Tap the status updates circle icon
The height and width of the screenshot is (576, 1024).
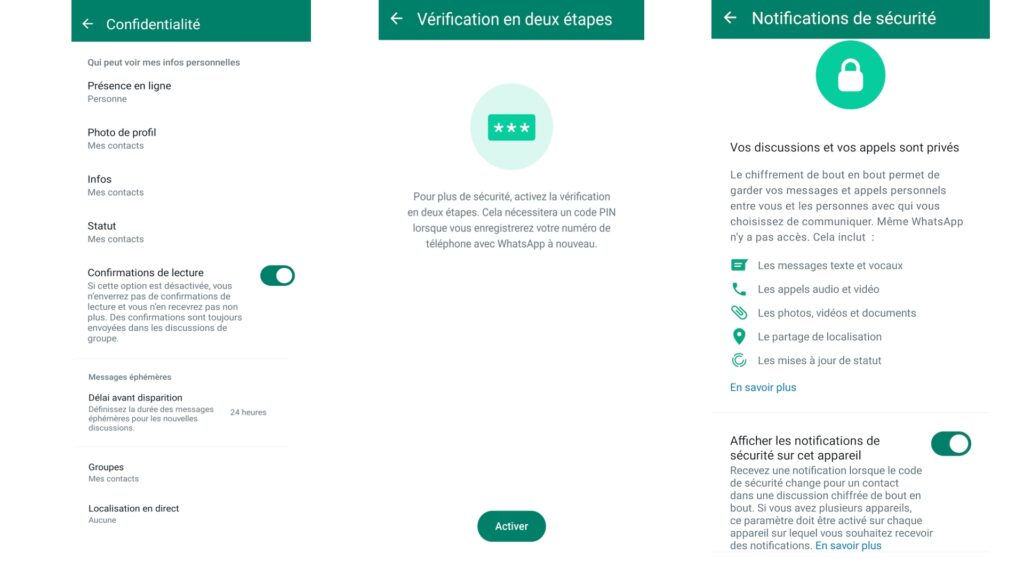pyautogui.click(x=739, y=360)
